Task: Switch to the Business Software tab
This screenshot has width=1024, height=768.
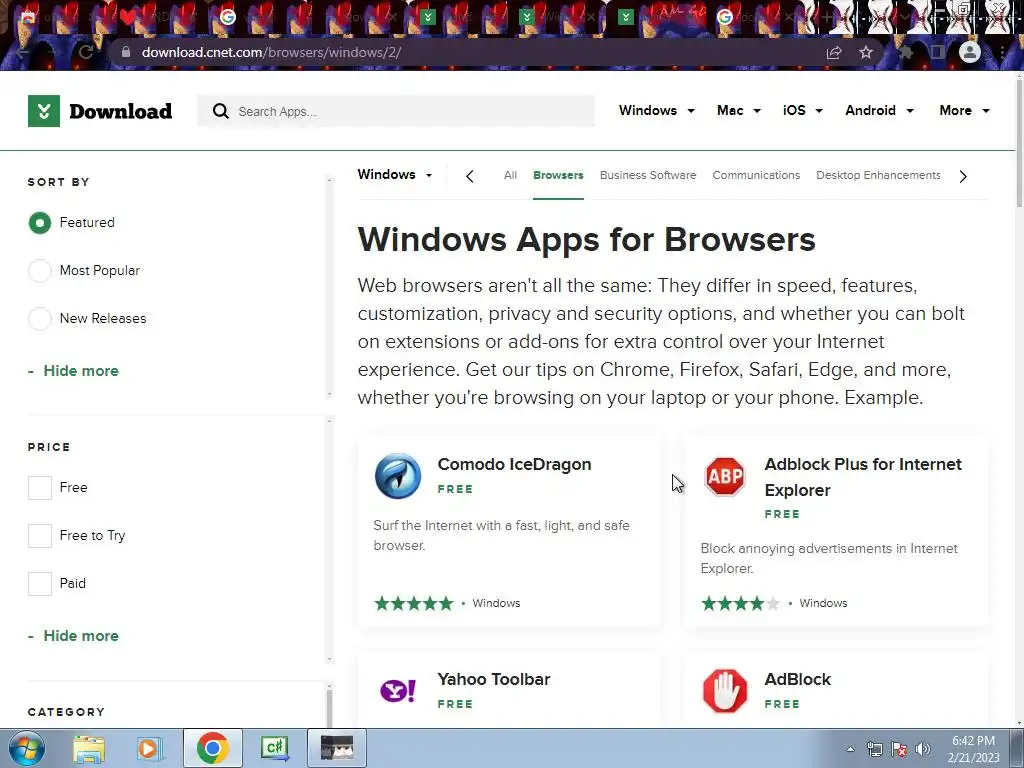Action: [x=648, y=175]
